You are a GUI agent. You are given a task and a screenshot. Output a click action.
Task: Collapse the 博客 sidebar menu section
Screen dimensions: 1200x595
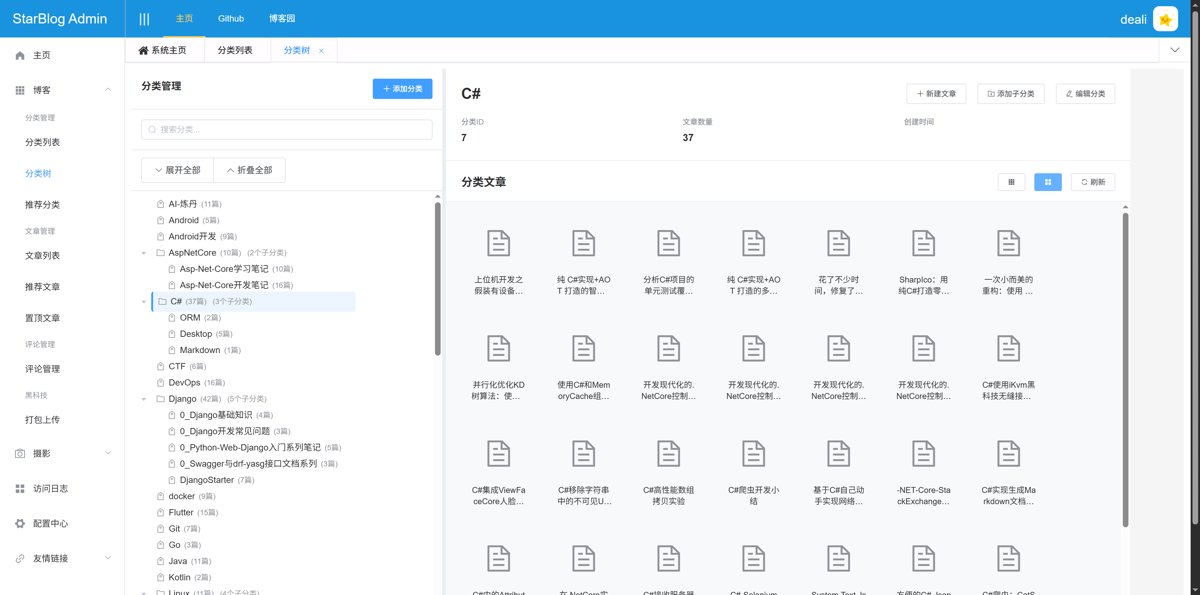tap(62, 90)
